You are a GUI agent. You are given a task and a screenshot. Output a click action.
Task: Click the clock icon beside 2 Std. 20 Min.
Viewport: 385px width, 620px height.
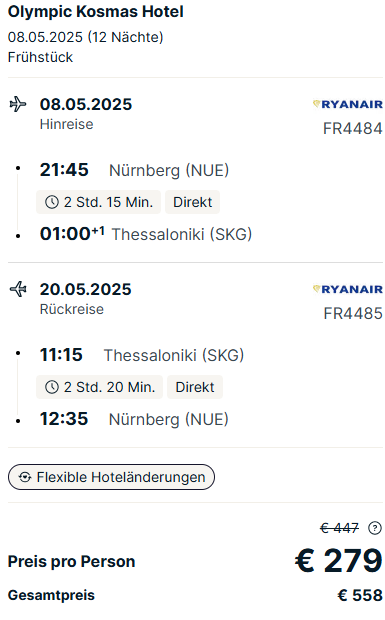tap(52, 387)
